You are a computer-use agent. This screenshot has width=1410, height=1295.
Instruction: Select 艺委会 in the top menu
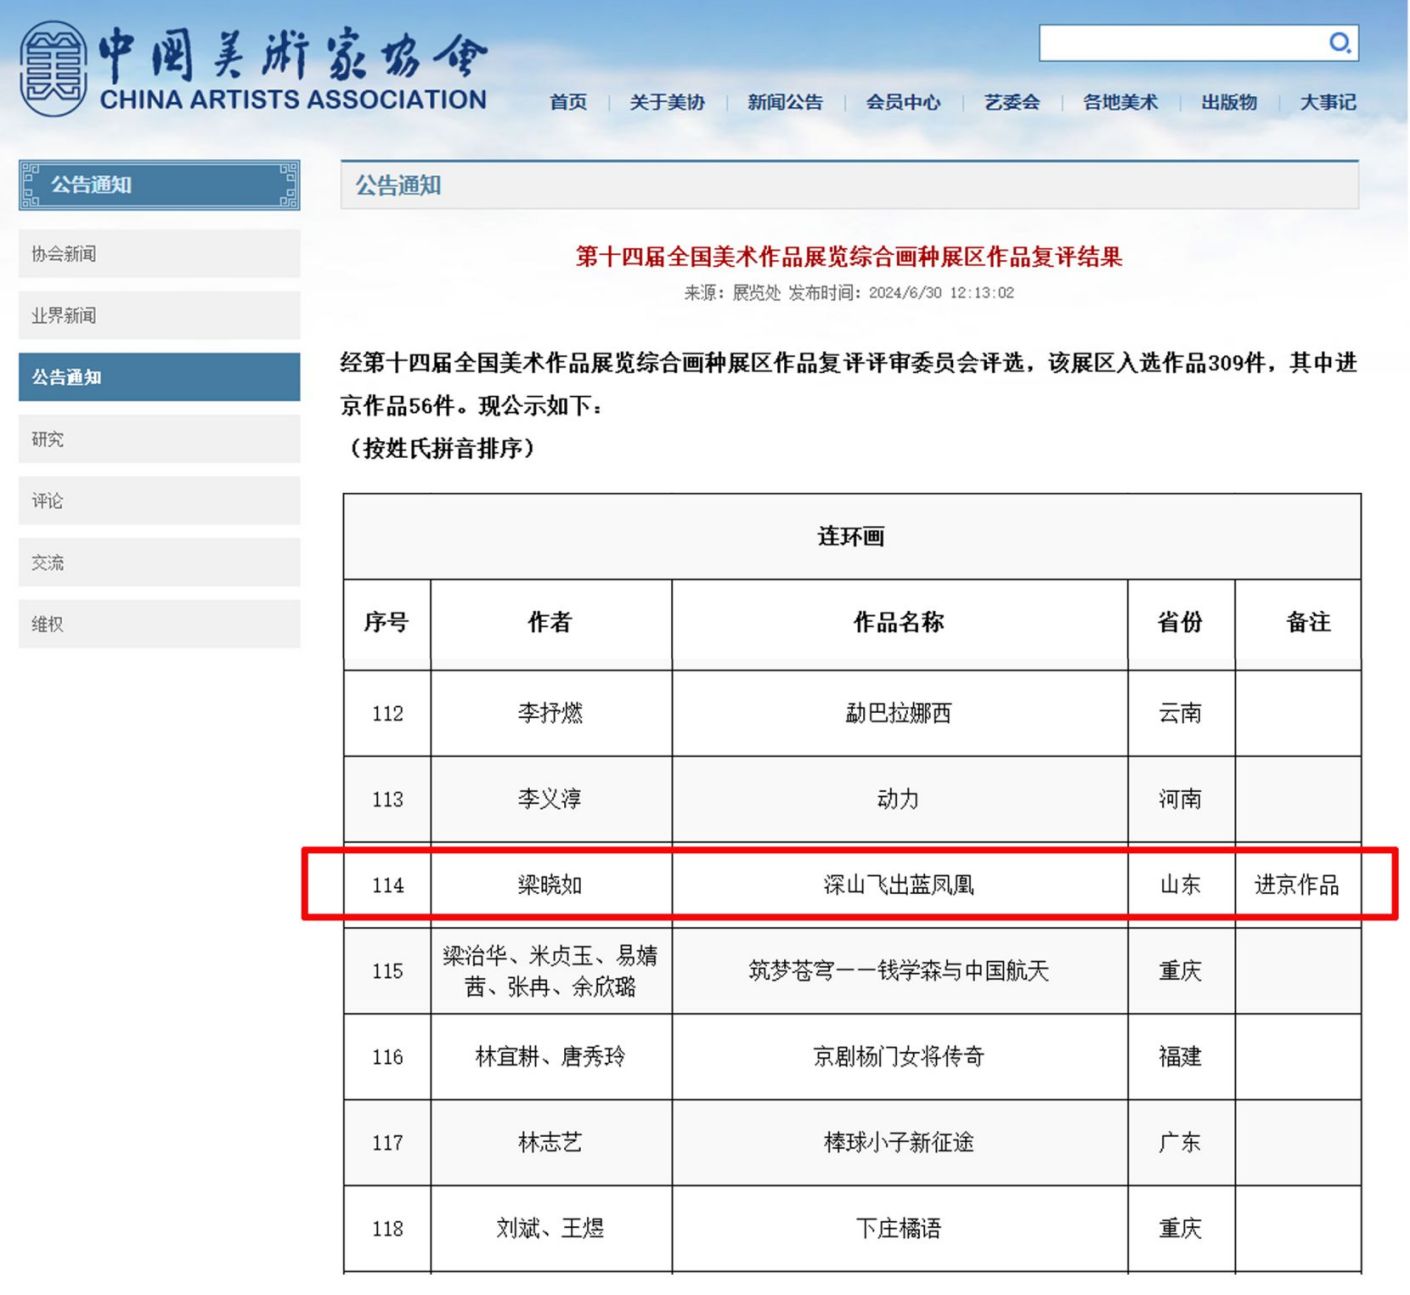(x=1011, y=102)
